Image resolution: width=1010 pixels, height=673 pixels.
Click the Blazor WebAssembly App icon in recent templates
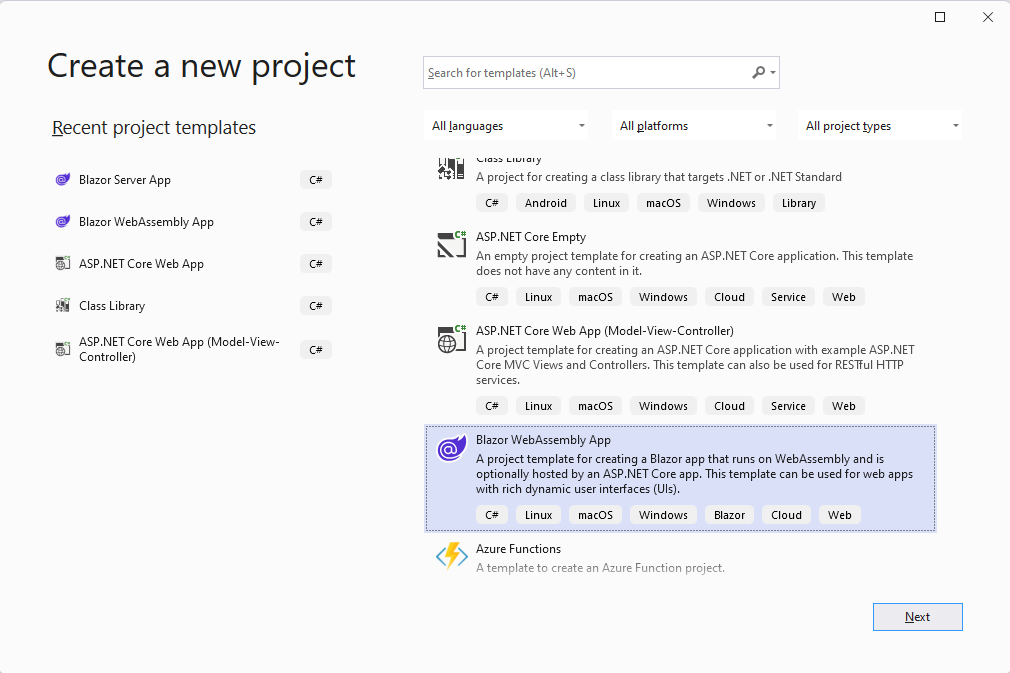point(63,222)
